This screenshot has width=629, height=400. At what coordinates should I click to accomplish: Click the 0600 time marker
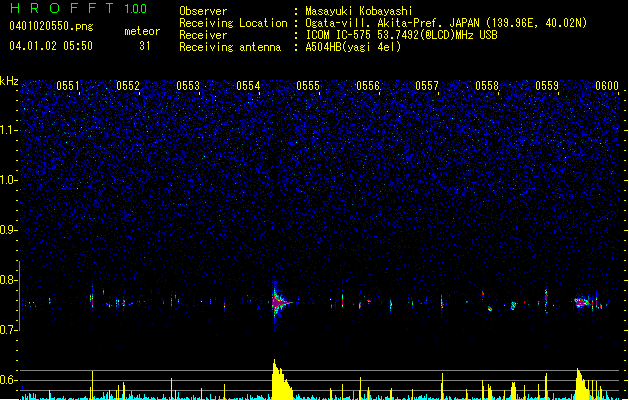pyautogui.click(x=607, y=86)
